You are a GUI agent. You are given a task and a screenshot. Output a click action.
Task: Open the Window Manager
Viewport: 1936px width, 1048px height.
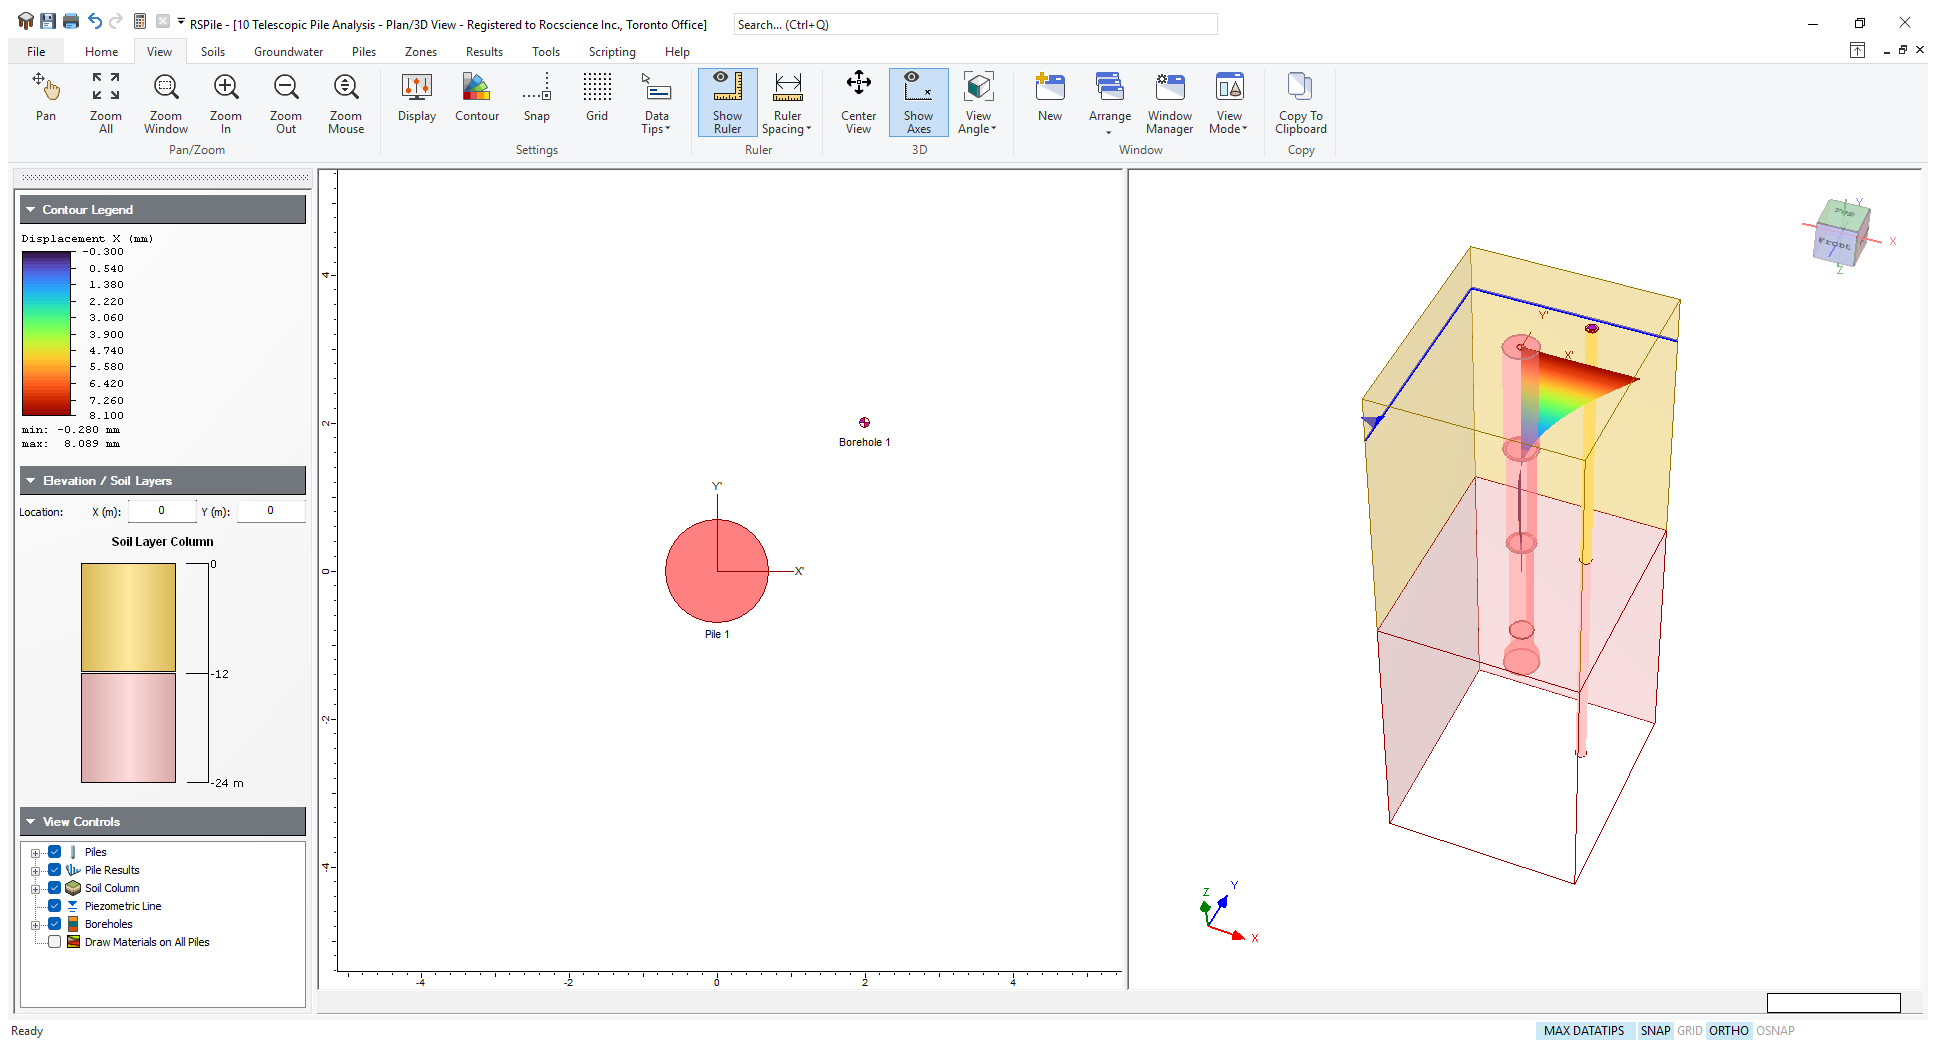tap(1168, 98)
